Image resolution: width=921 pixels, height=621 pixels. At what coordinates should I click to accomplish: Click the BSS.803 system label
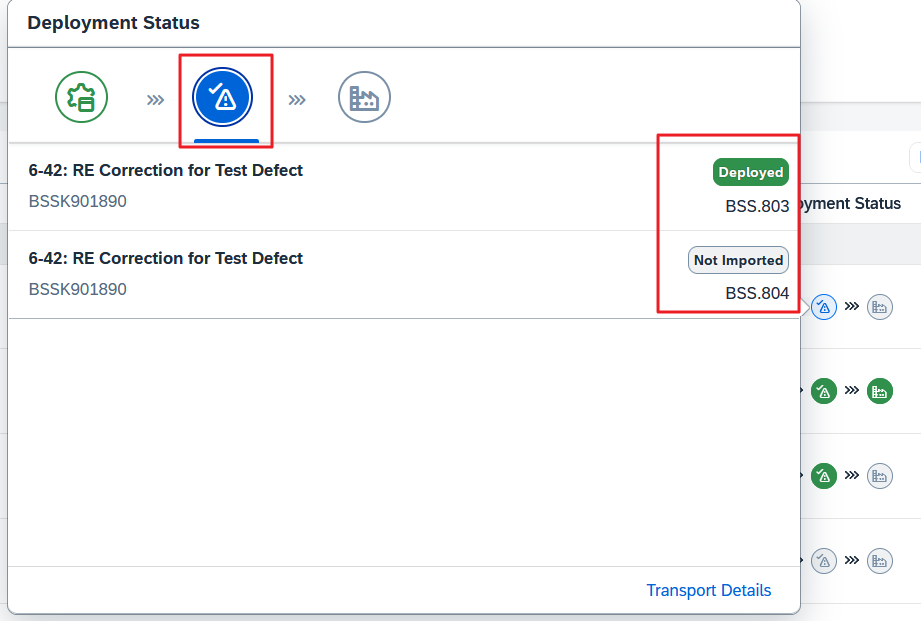(757, 207)
